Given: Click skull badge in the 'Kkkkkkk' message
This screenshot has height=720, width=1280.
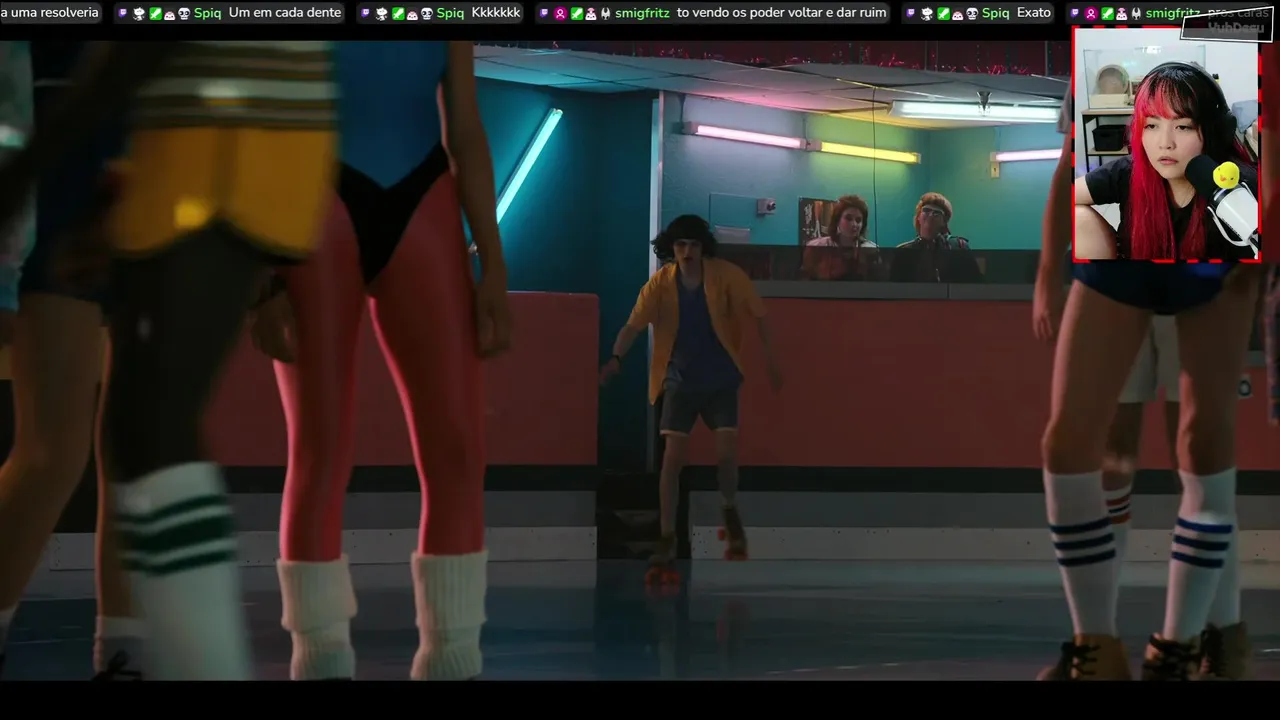Looking at the screenshot, I should (427, 13).
